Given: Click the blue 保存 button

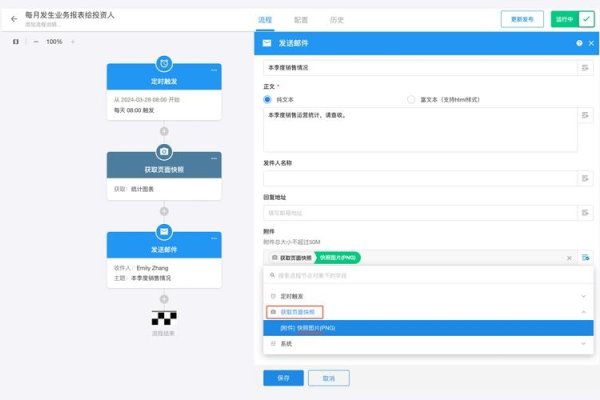Looking at the screenshot, I should point(284,378).
